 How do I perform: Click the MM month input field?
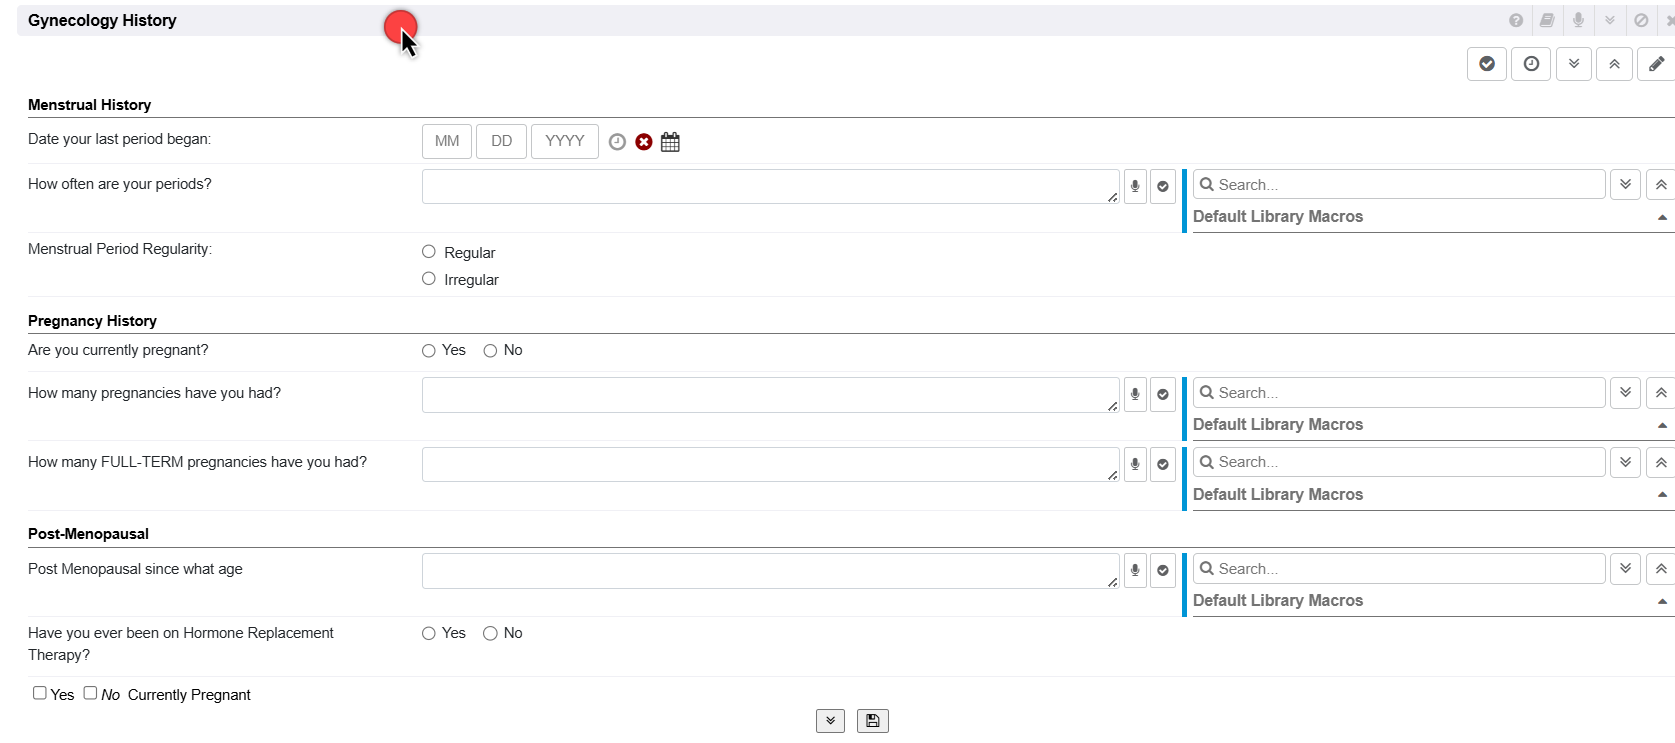tap(447, 141)
